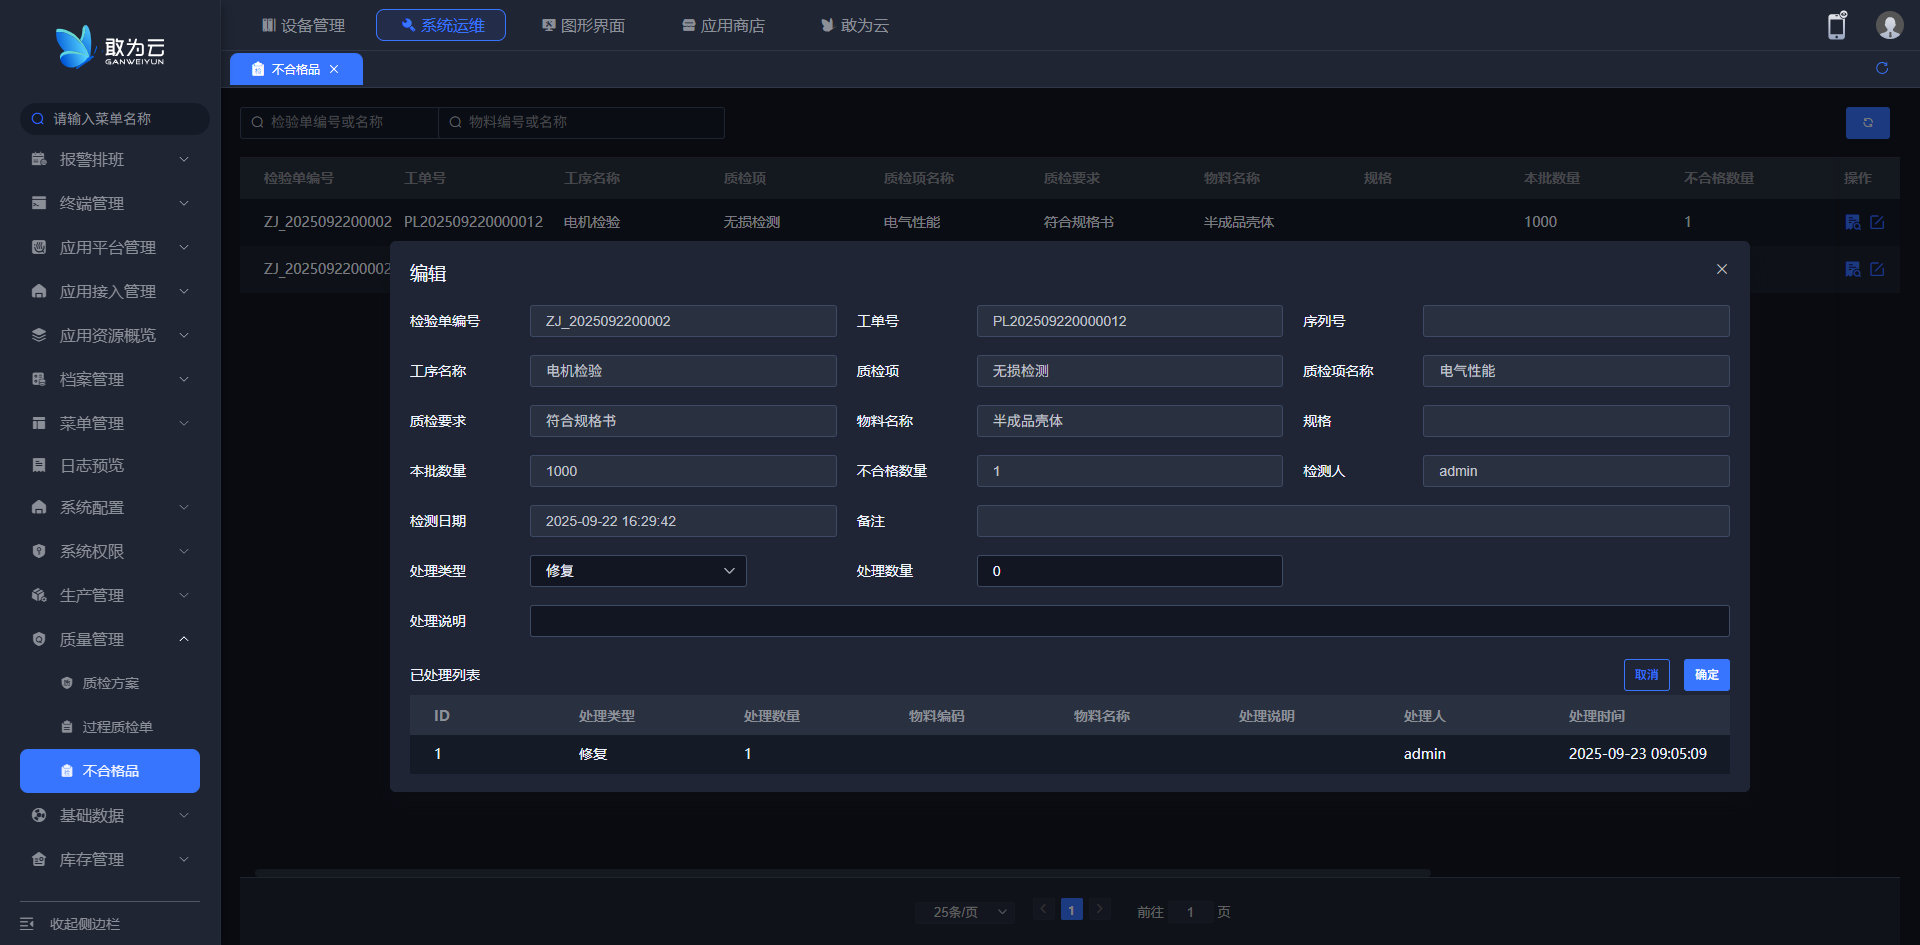Click the 确定 button
This screenshot has width=1920, height=945.
point(1706,675)
